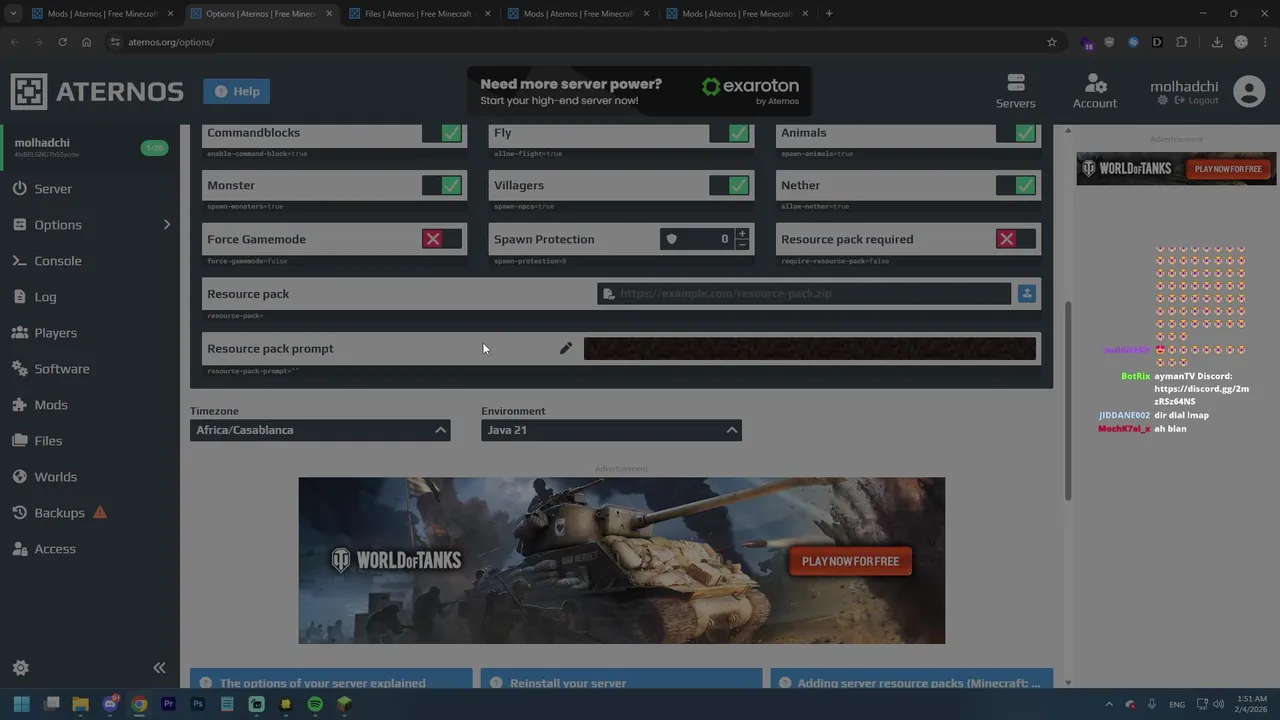The height and width of the screenshot is (720, 1280).
Task: Click the Backups warning triangle icon
Action: click(x=100, y=512)
